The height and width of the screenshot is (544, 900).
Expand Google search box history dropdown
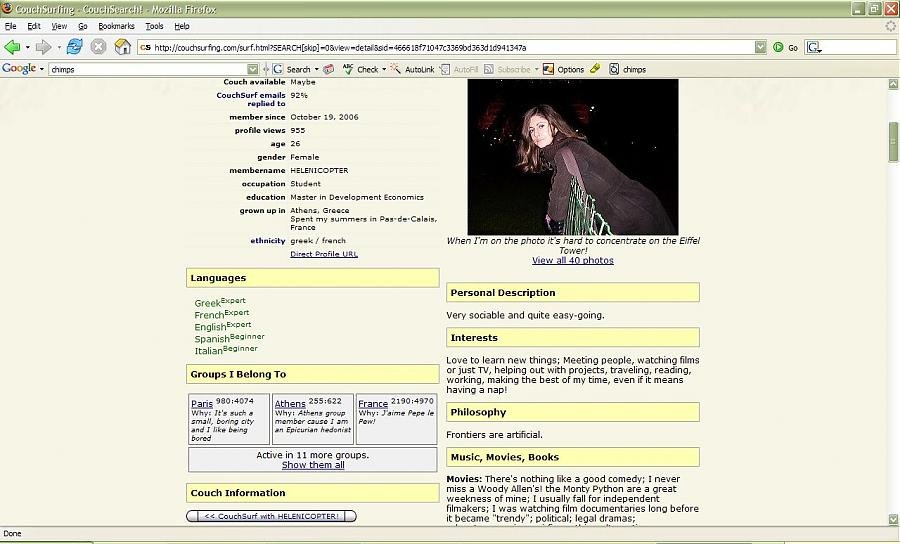tap(253, 69)
